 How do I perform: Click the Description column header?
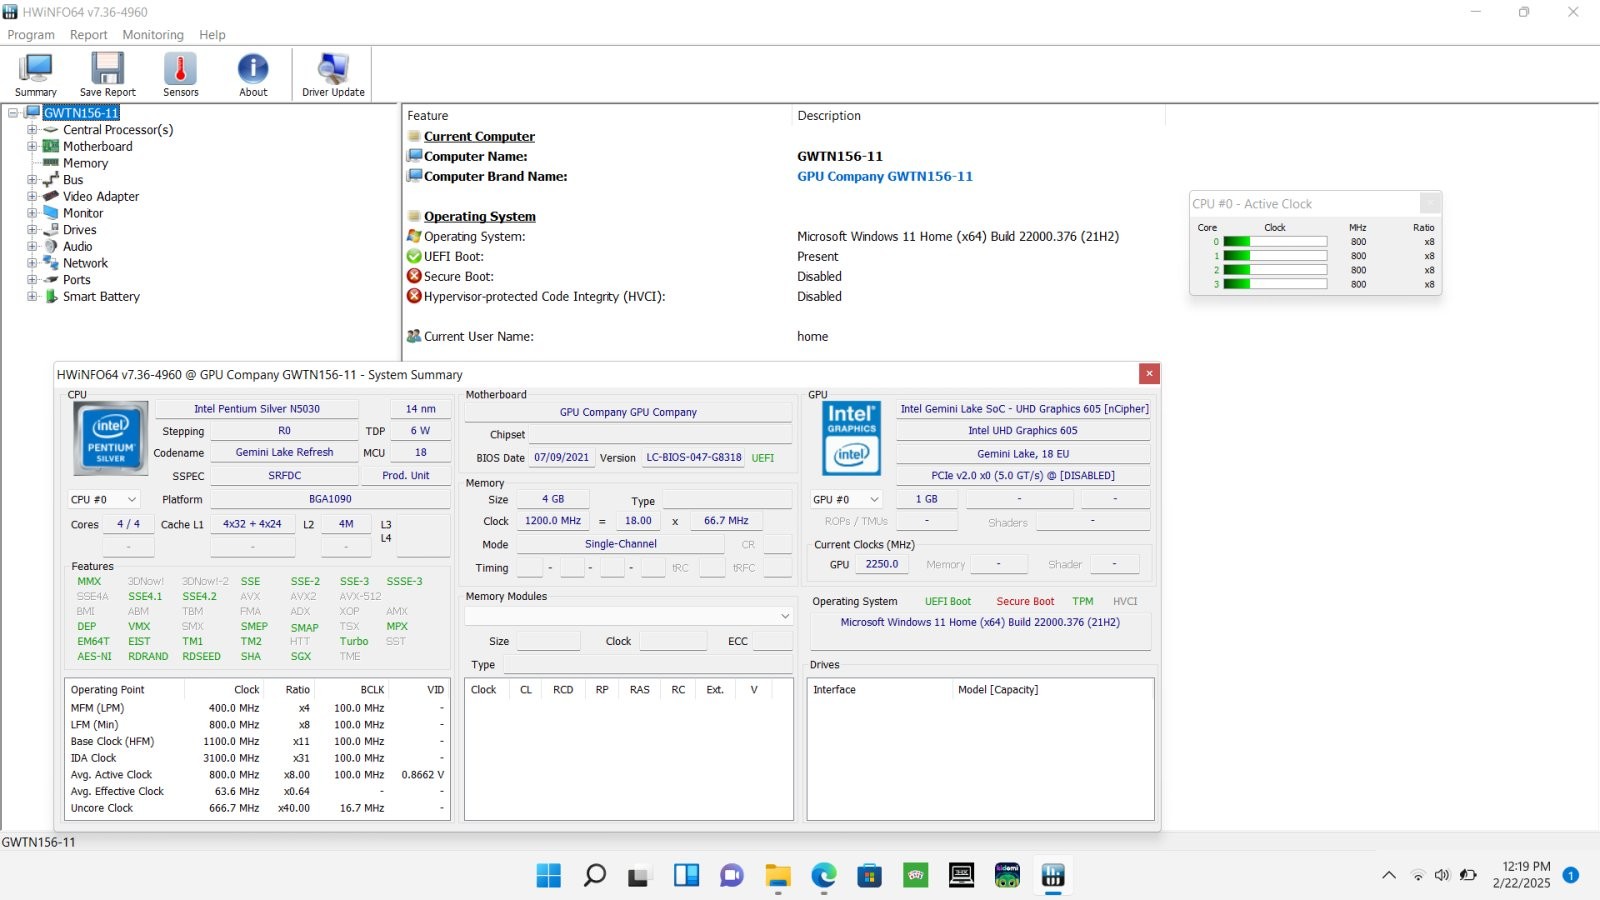click(x=979, y=116)
